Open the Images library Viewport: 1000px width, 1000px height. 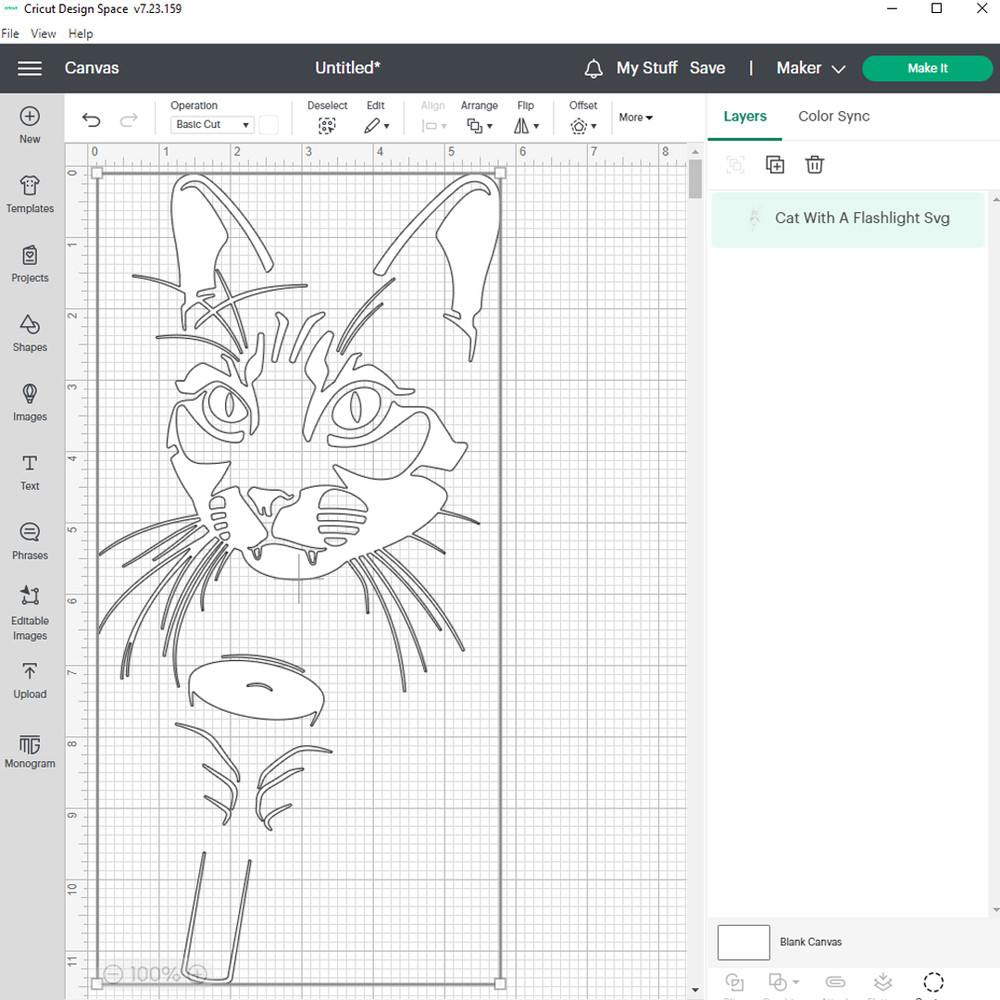pos(30,402)
